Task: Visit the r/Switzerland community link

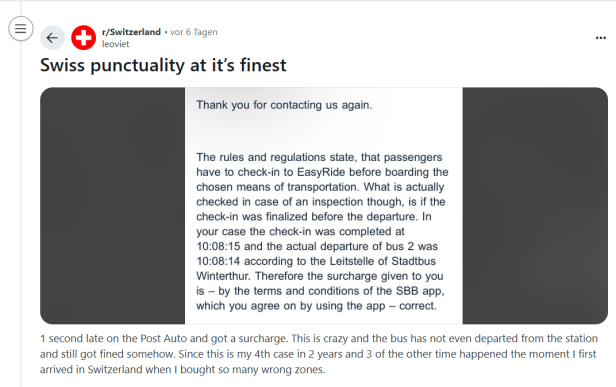Action: tap(131, 32)
